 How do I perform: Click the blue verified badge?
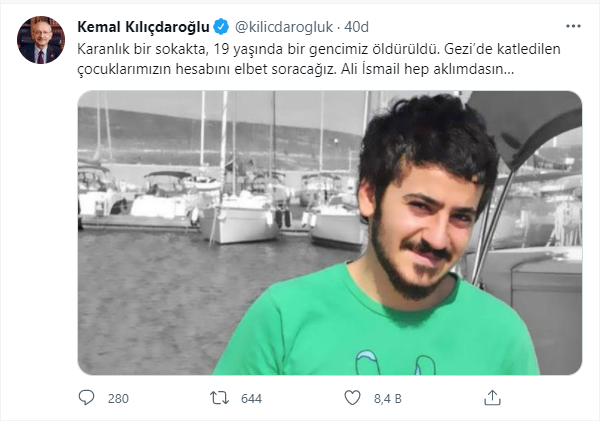[221, 27]
